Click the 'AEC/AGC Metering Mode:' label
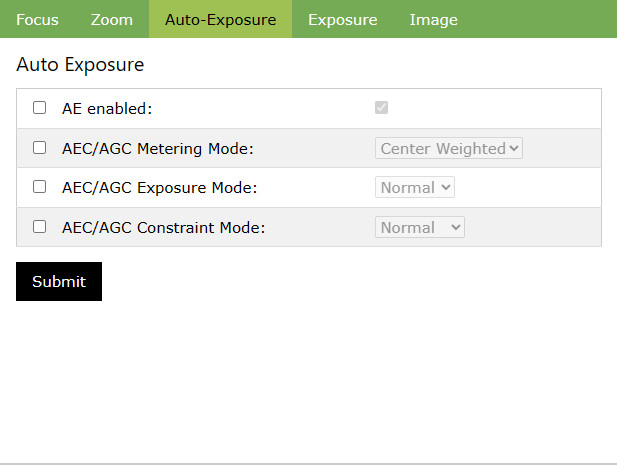617x465 pixels. [158, 148]
